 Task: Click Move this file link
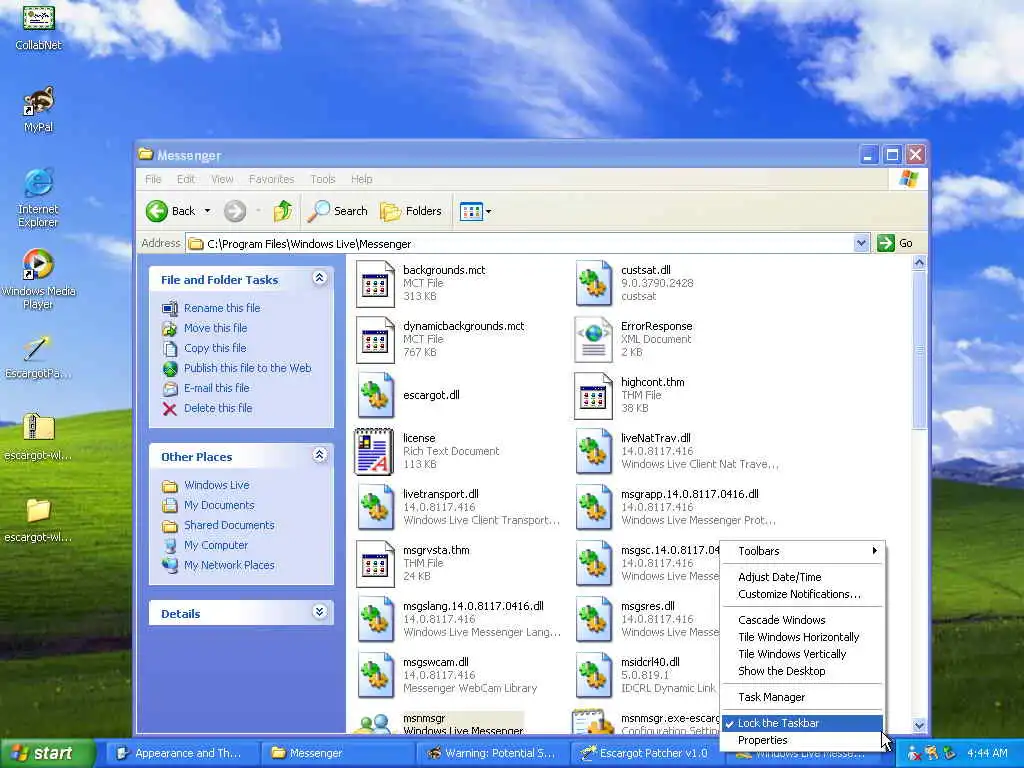pyautogui.click(x=216, y=328)
